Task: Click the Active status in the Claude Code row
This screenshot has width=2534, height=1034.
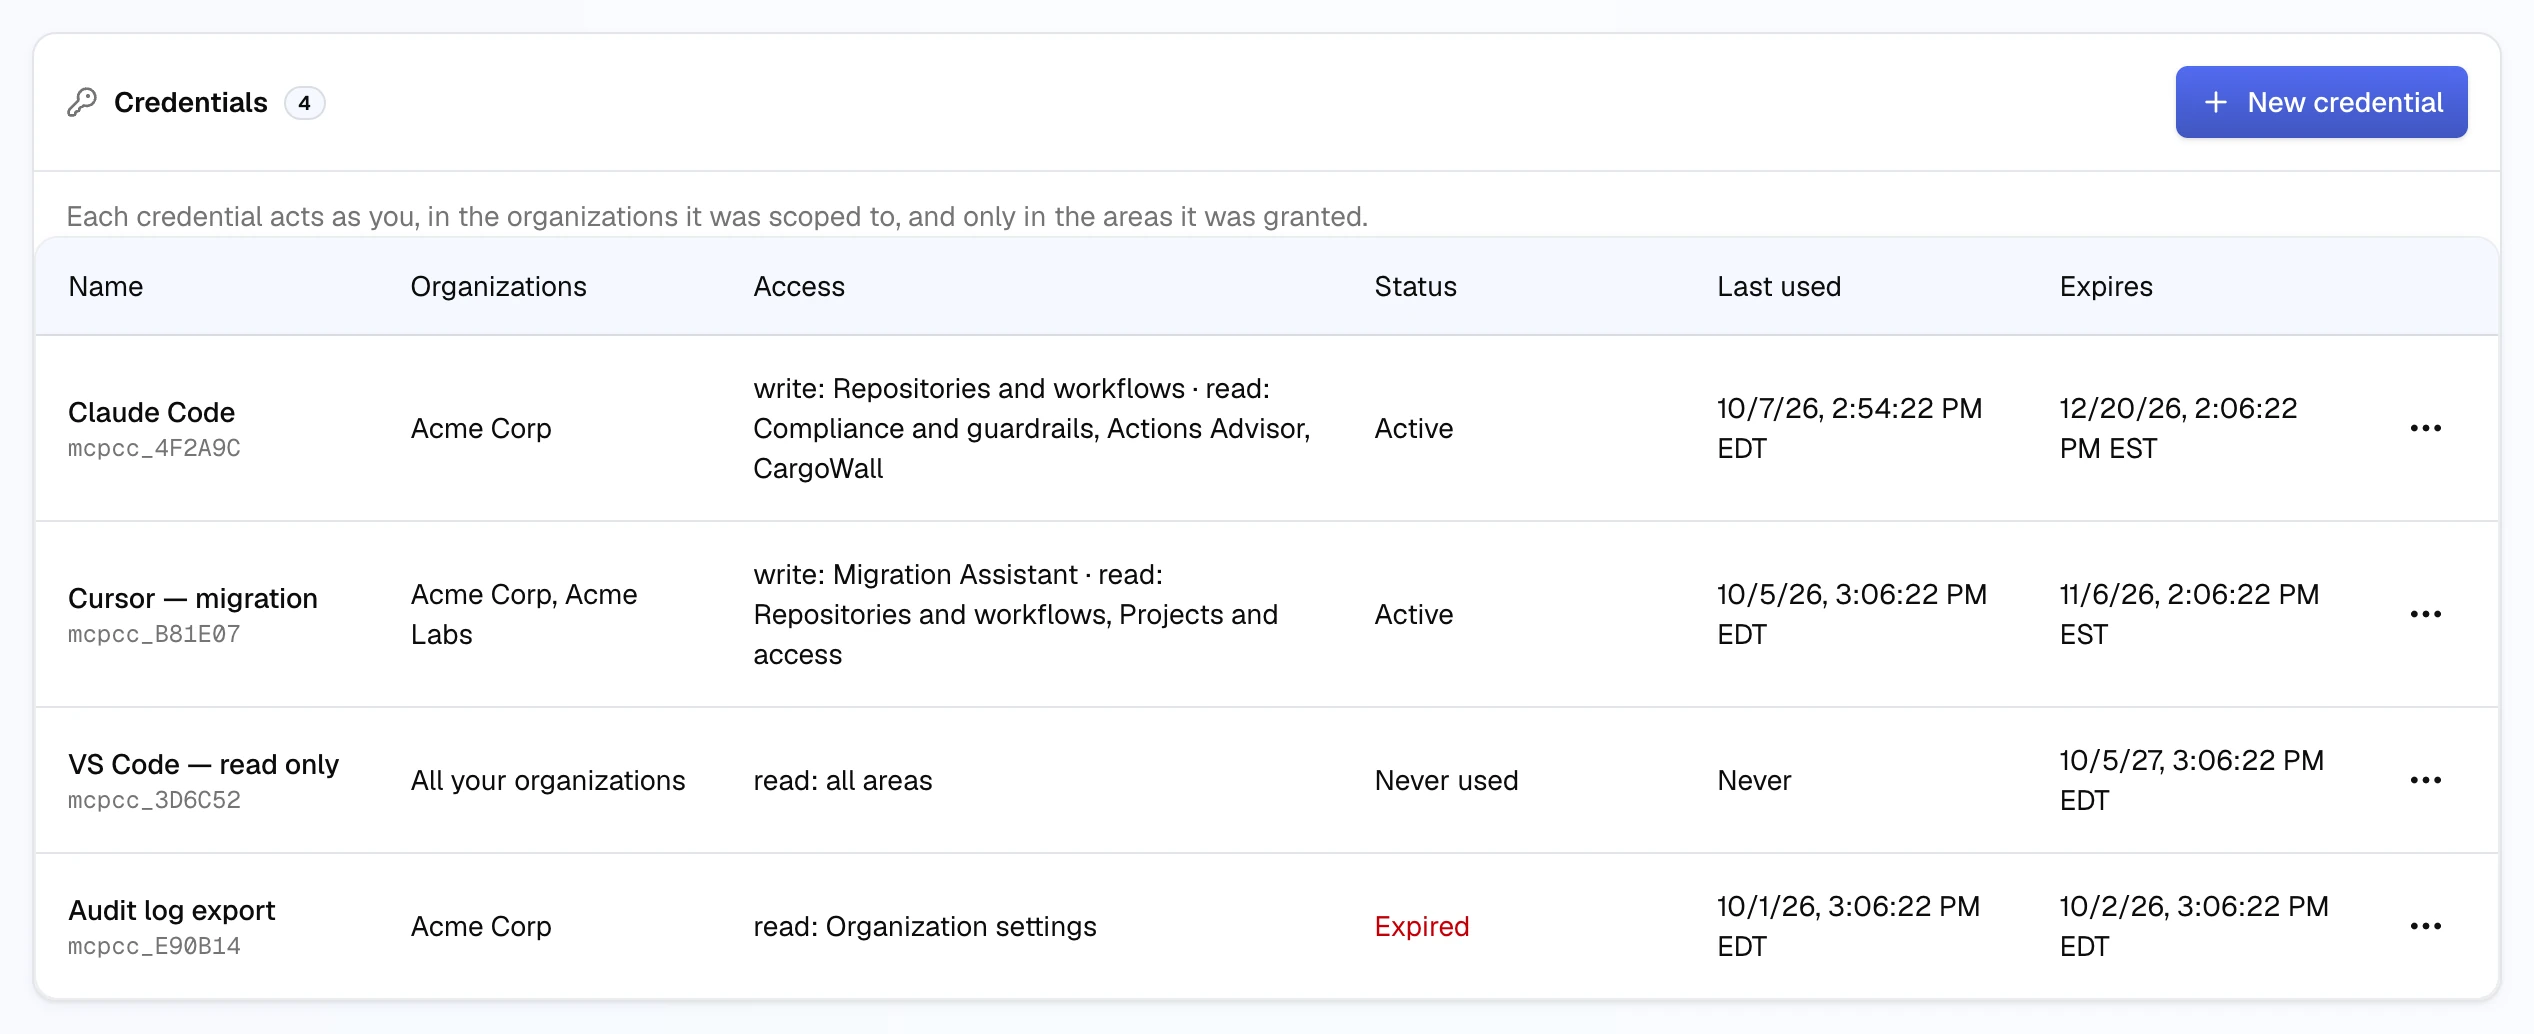Action: coord(1414,428)
